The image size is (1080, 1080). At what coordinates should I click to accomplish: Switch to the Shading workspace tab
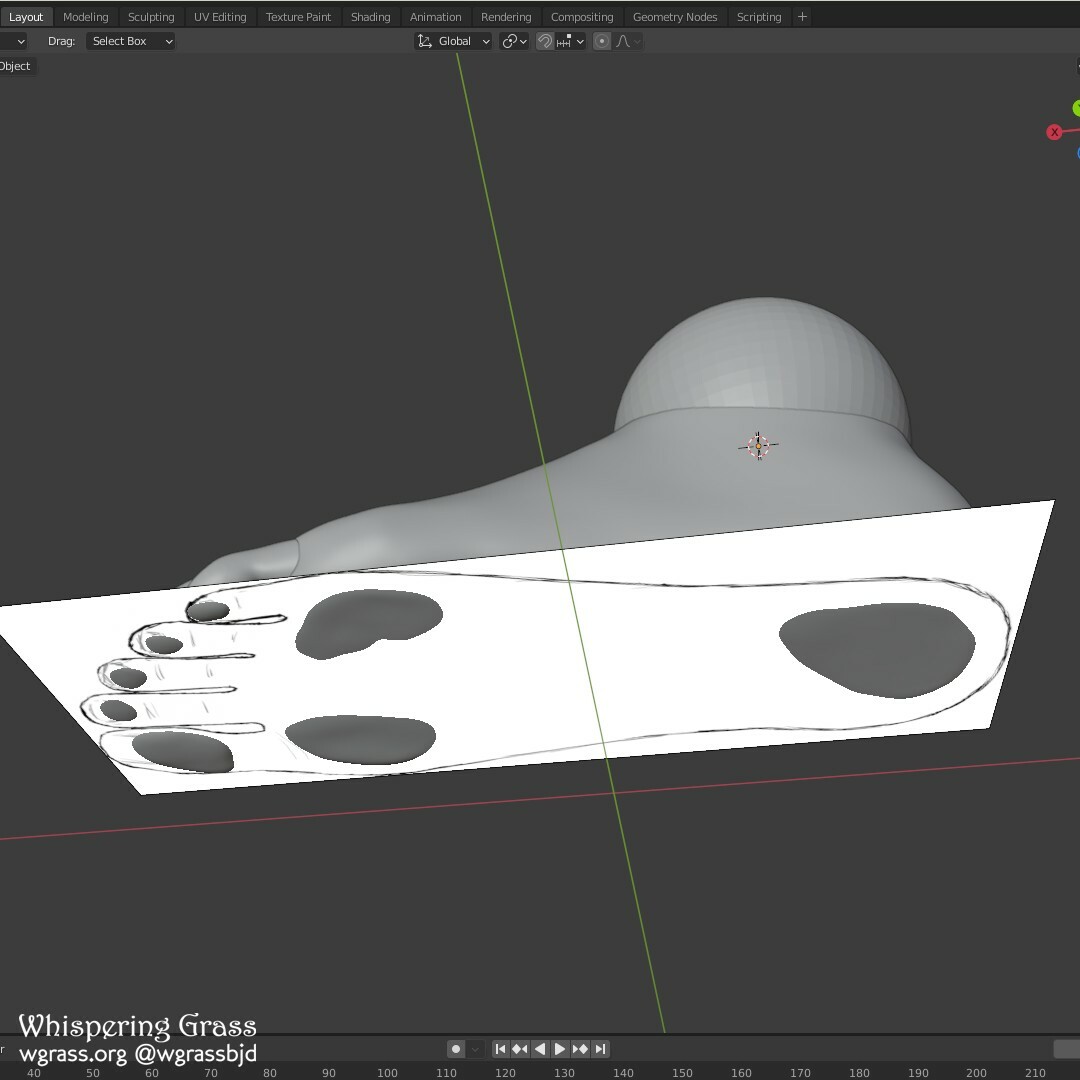371,17
